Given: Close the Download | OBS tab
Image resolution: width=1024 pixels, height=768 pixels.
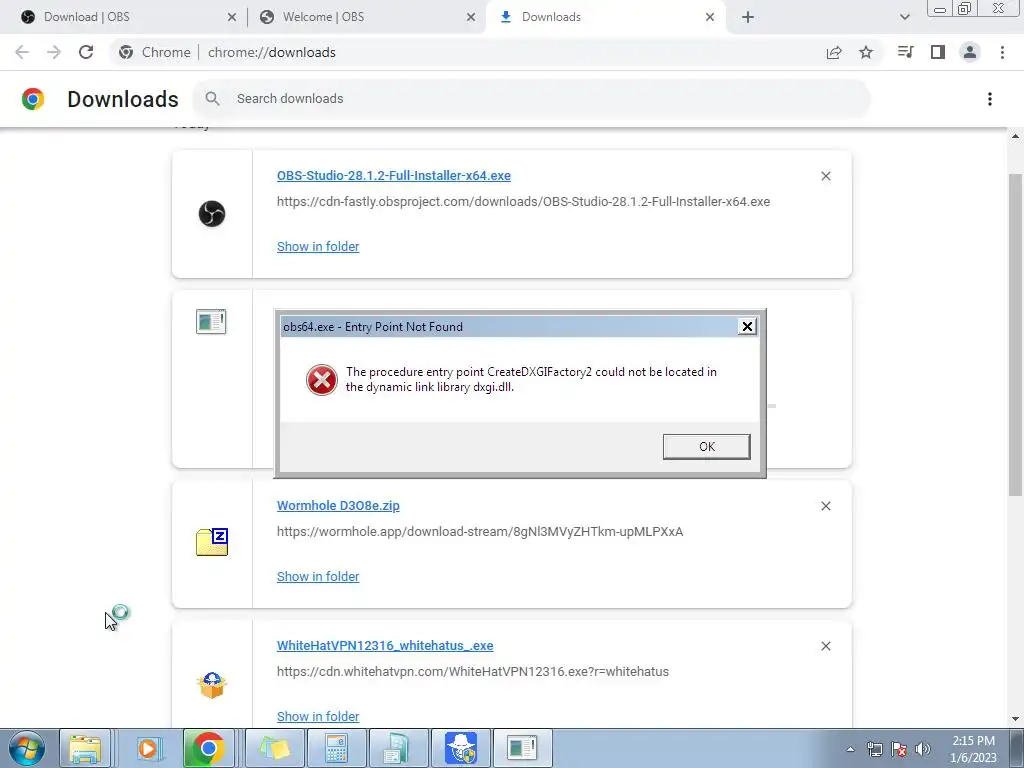Looking at the screenshot, I should click(232, 18).
